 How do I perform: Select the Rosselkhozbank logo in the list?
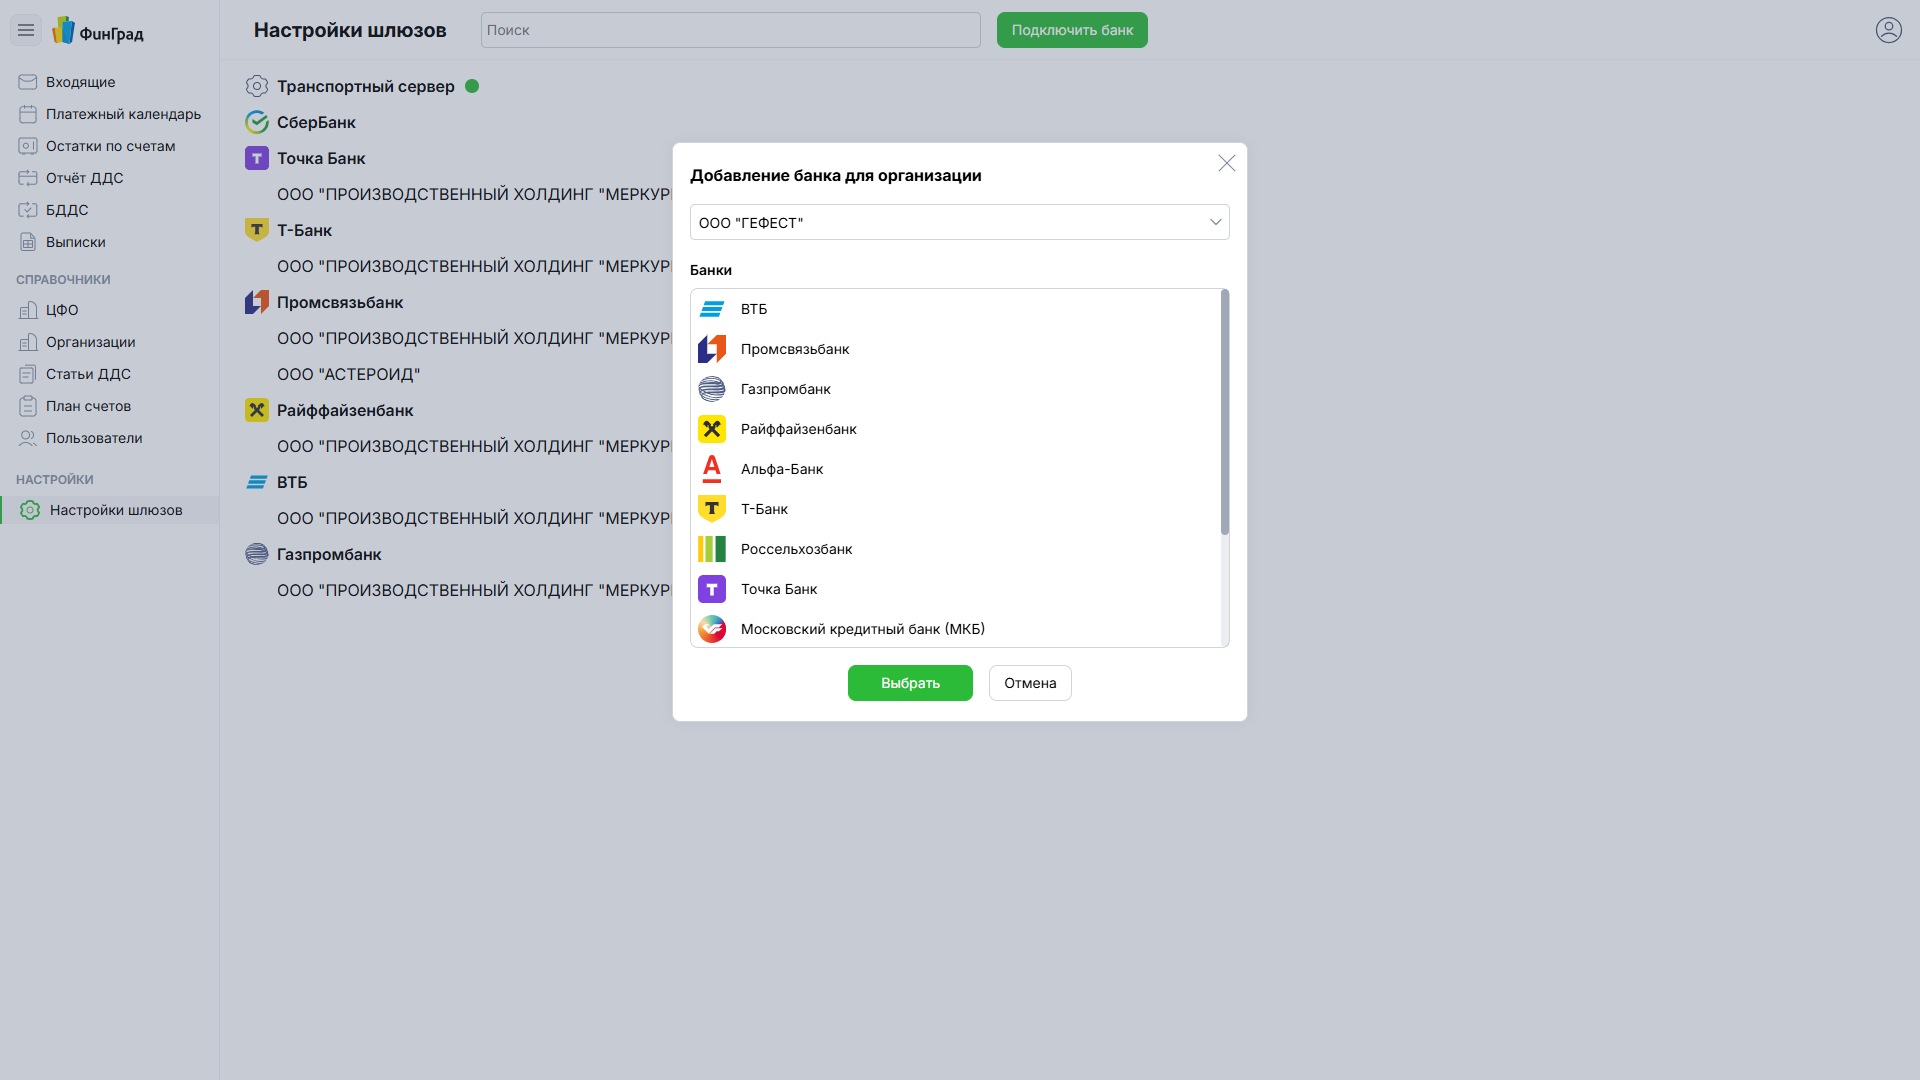pyautogui.click(x=712, y=549)
